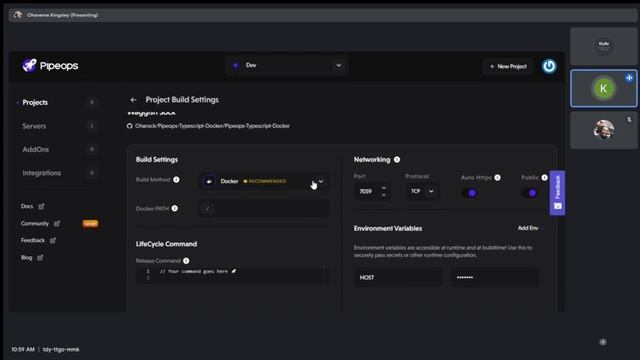Image resolution: width=640 pixels, height=360 pixels.
Task: Click the info icon next to Docker PATH
Action: (x=175, y=208)
